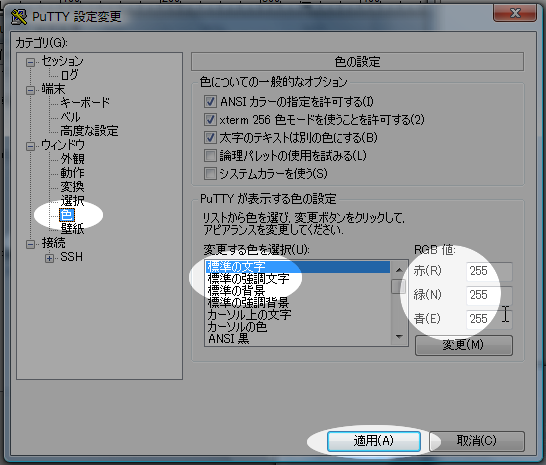Collapse the 端末 tree node
The width and height of the screenshot is (546, 465).
(31, 90)
